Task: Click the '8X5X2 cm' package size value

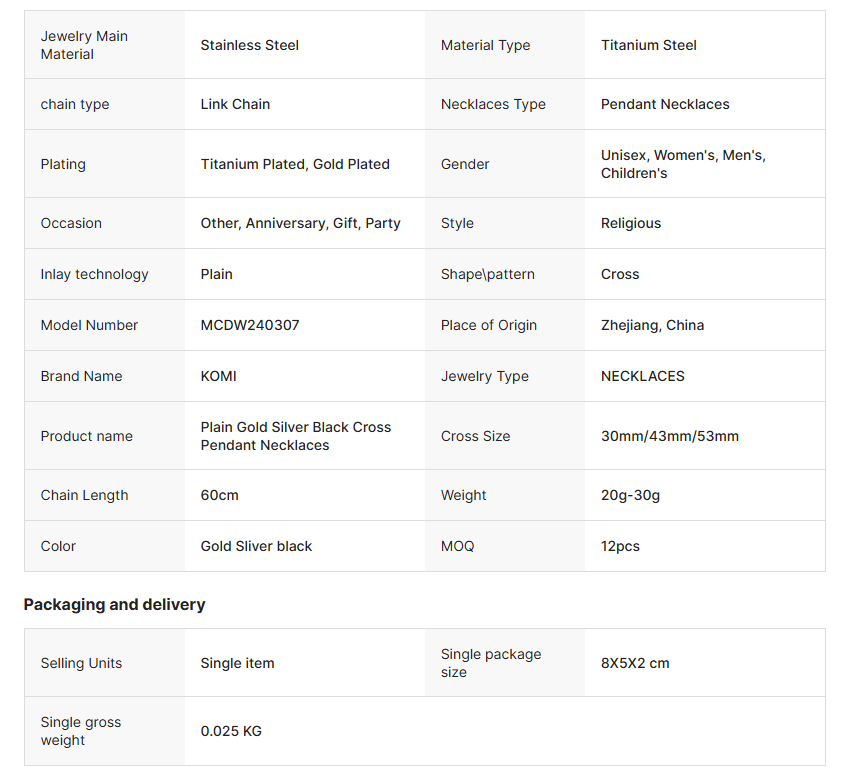Action: 635,663
